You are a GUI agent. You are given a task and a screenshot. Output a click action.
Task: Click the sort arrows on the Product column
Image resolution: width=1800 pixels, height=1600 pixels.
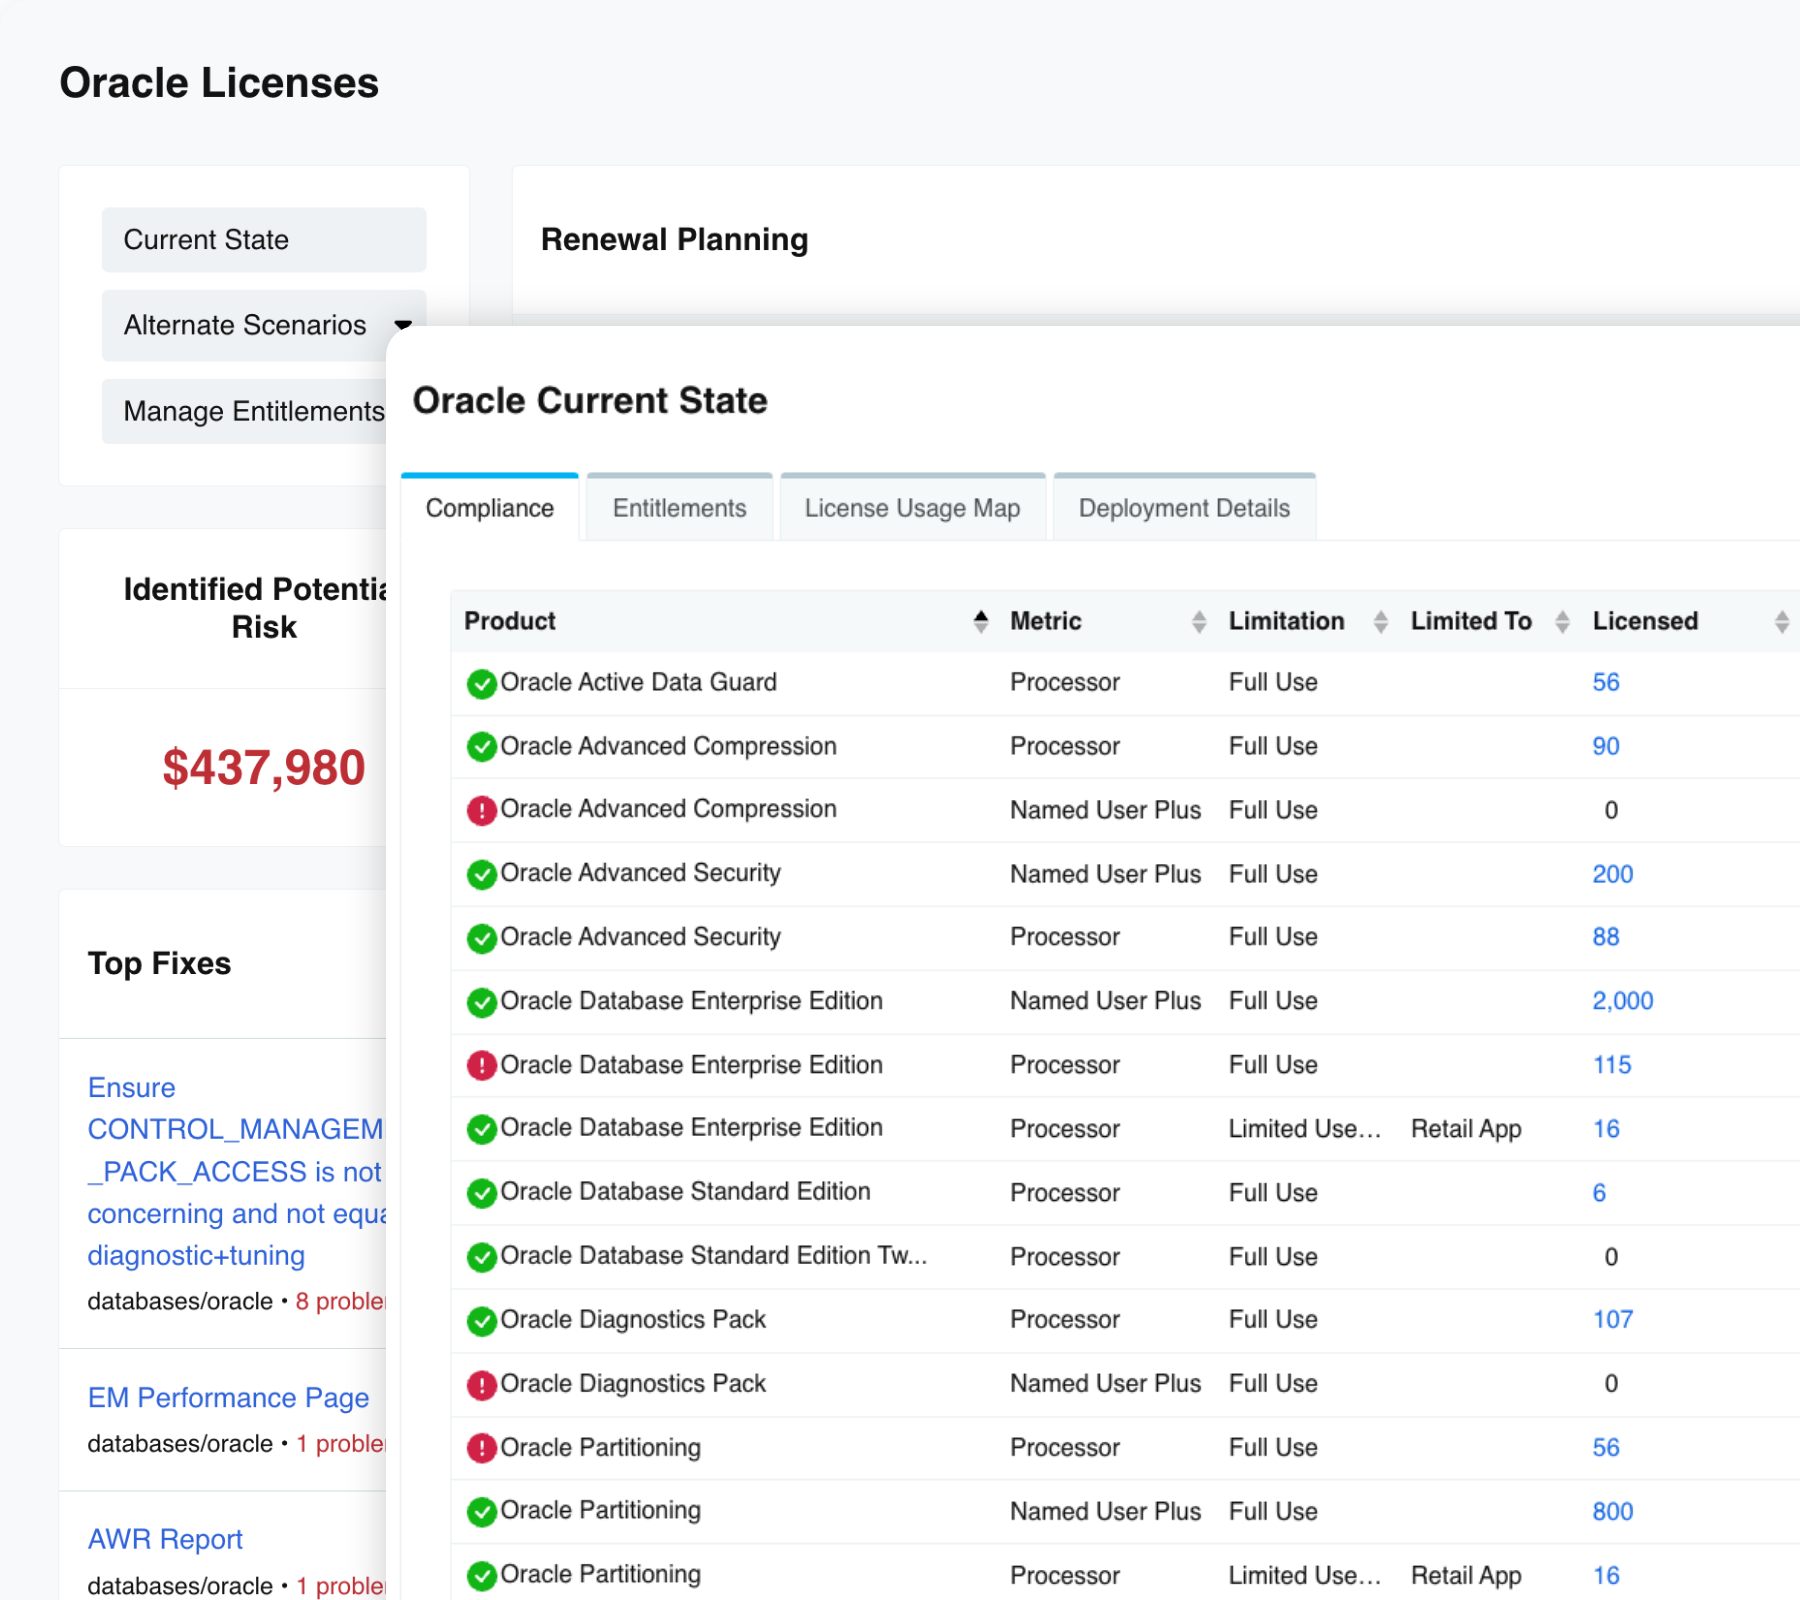point(979,621)
